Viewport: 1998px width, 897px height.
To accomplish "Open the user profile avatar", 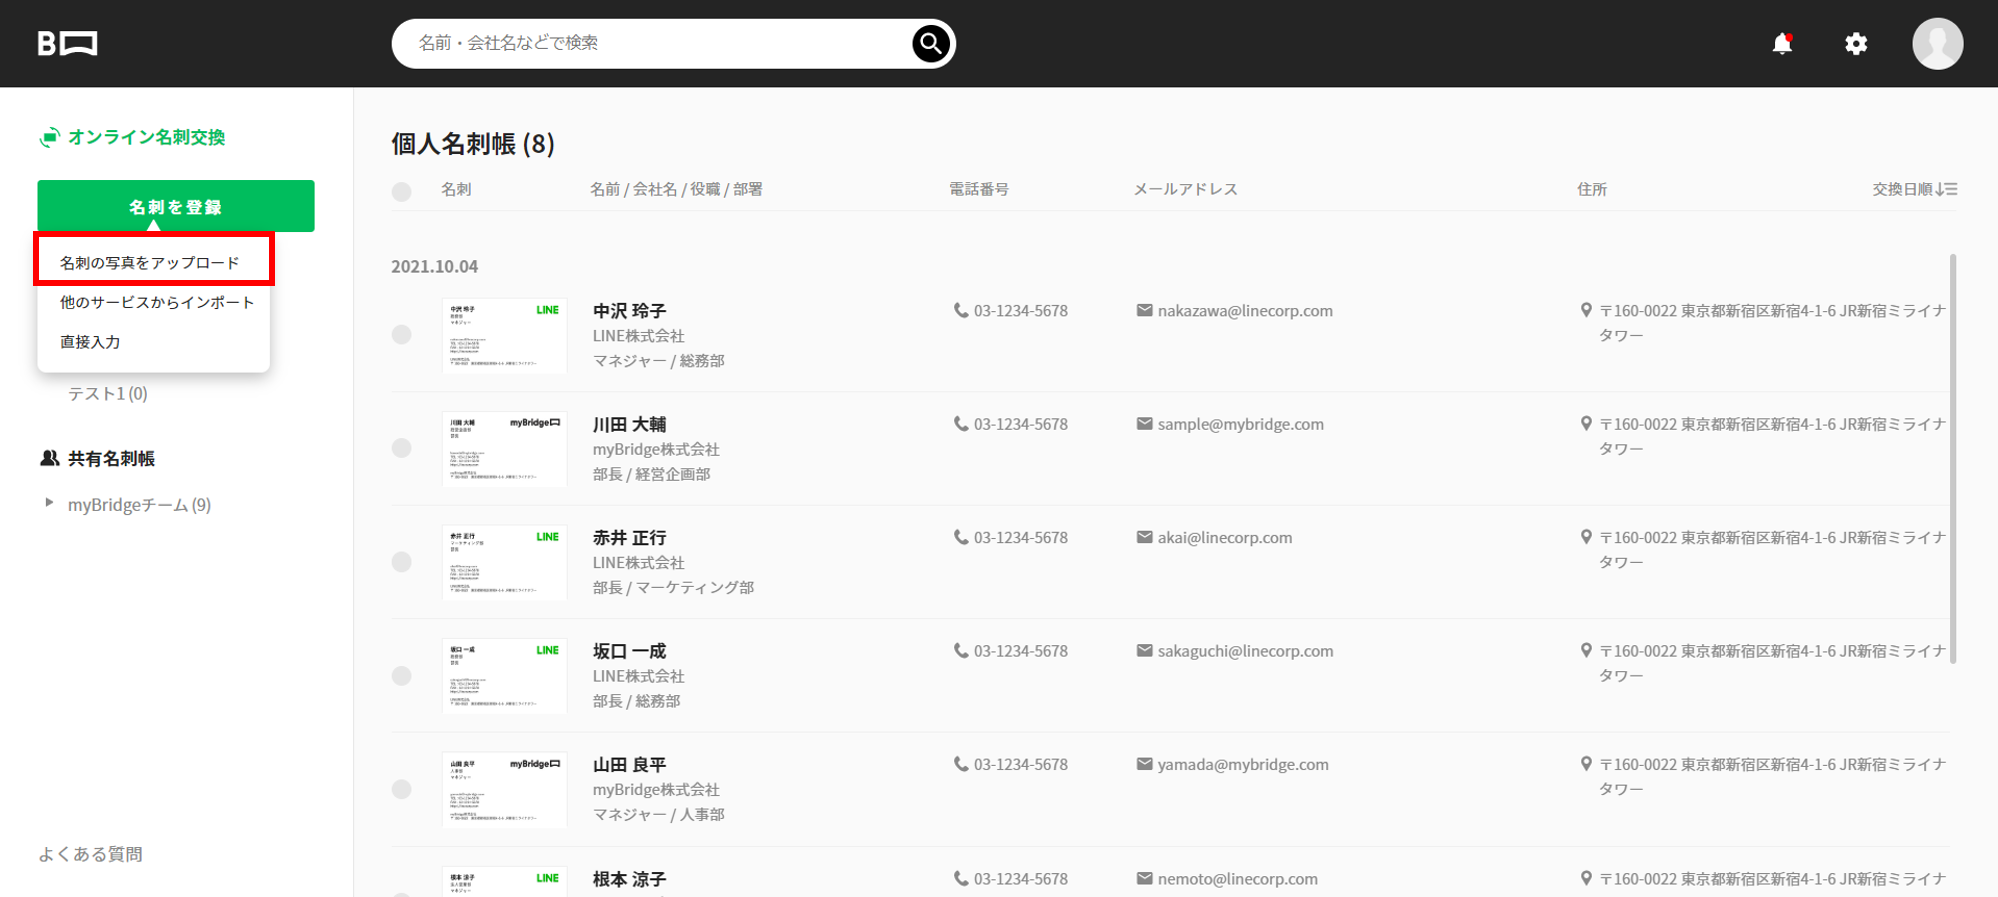I will (x=1937, y=44).
